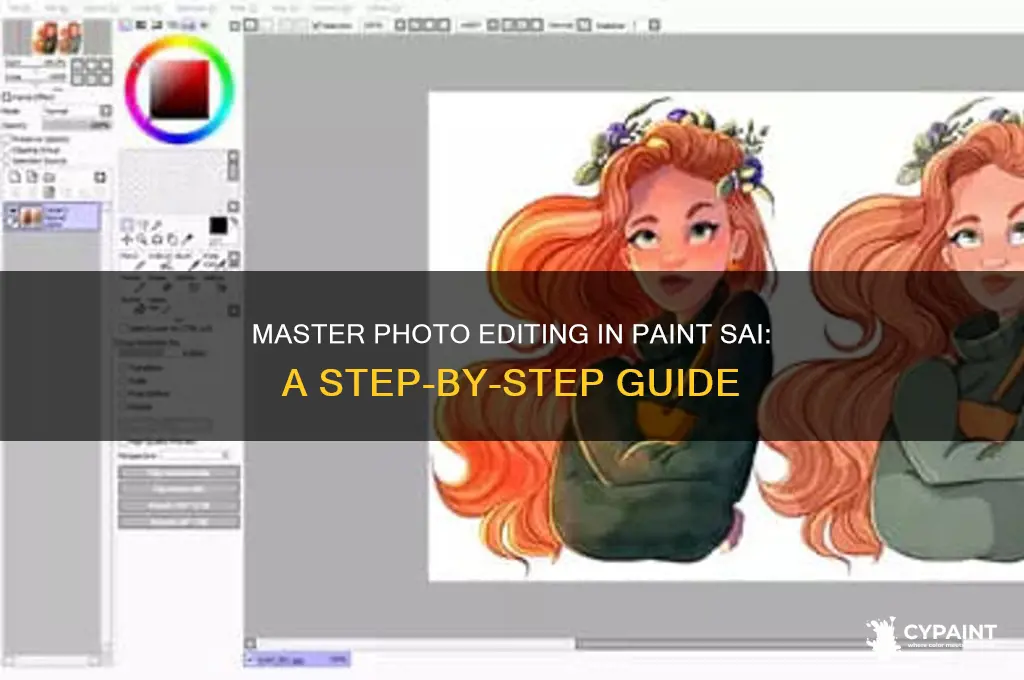
Task: Select the Move tool
Action: pos(127,240)
